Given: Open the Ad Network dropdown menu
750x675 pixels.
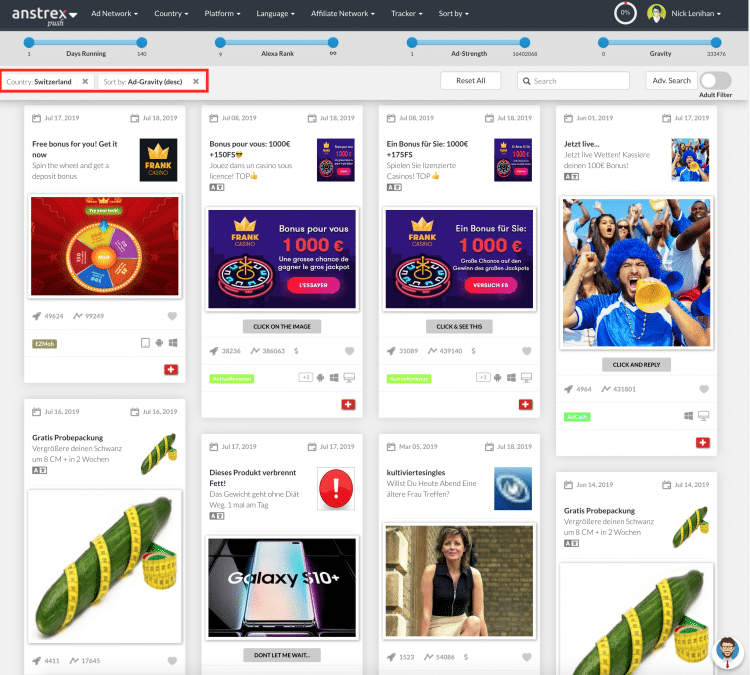Looking at the screenshot, I should 114,13.
